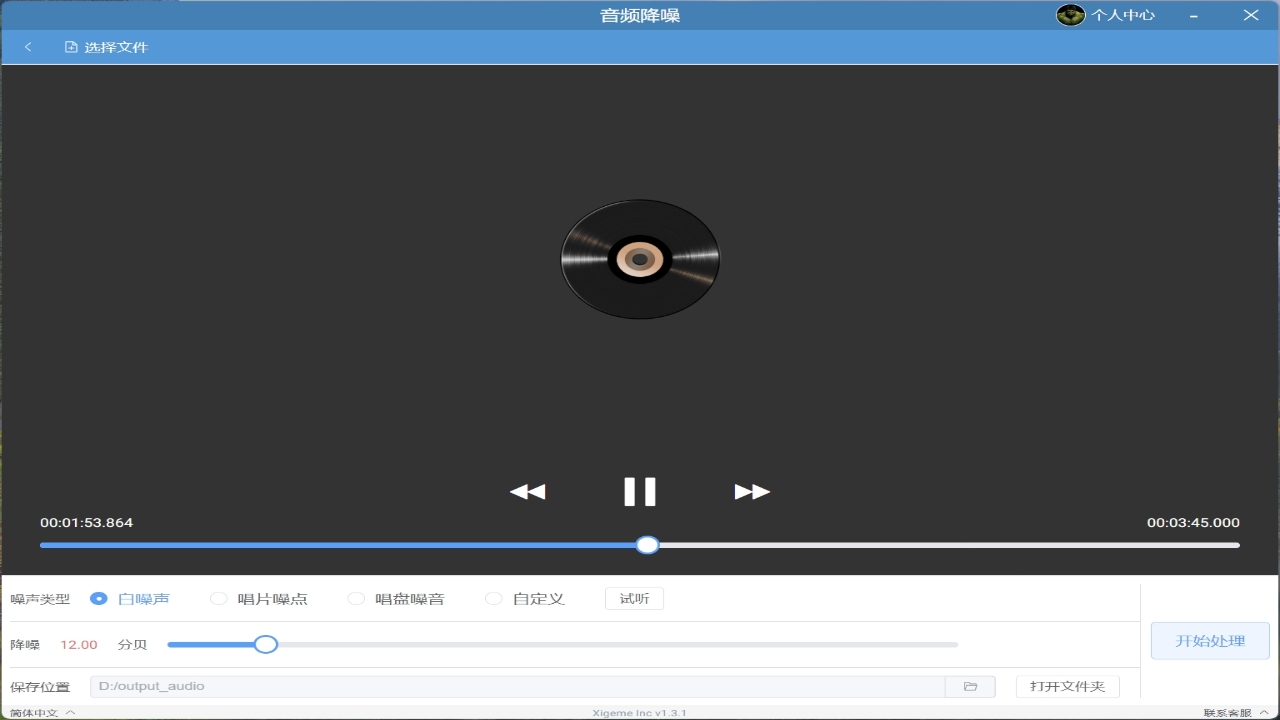Rewind the audio with the skip-back icon
Image resolution: width=1280 pixels, height=720 pixels.
527,491
